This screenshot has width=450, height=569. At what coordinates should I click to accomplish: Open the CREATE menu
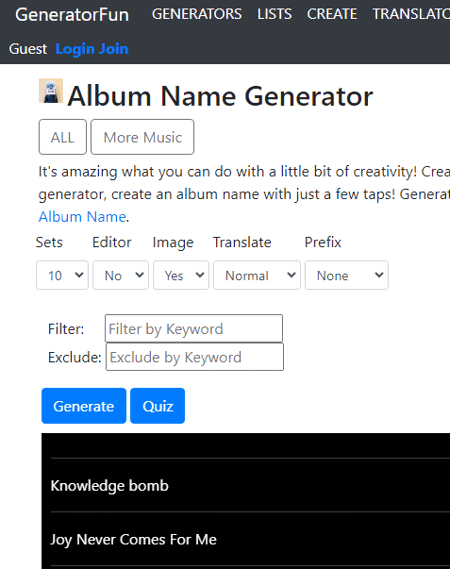tap(332, 14)
